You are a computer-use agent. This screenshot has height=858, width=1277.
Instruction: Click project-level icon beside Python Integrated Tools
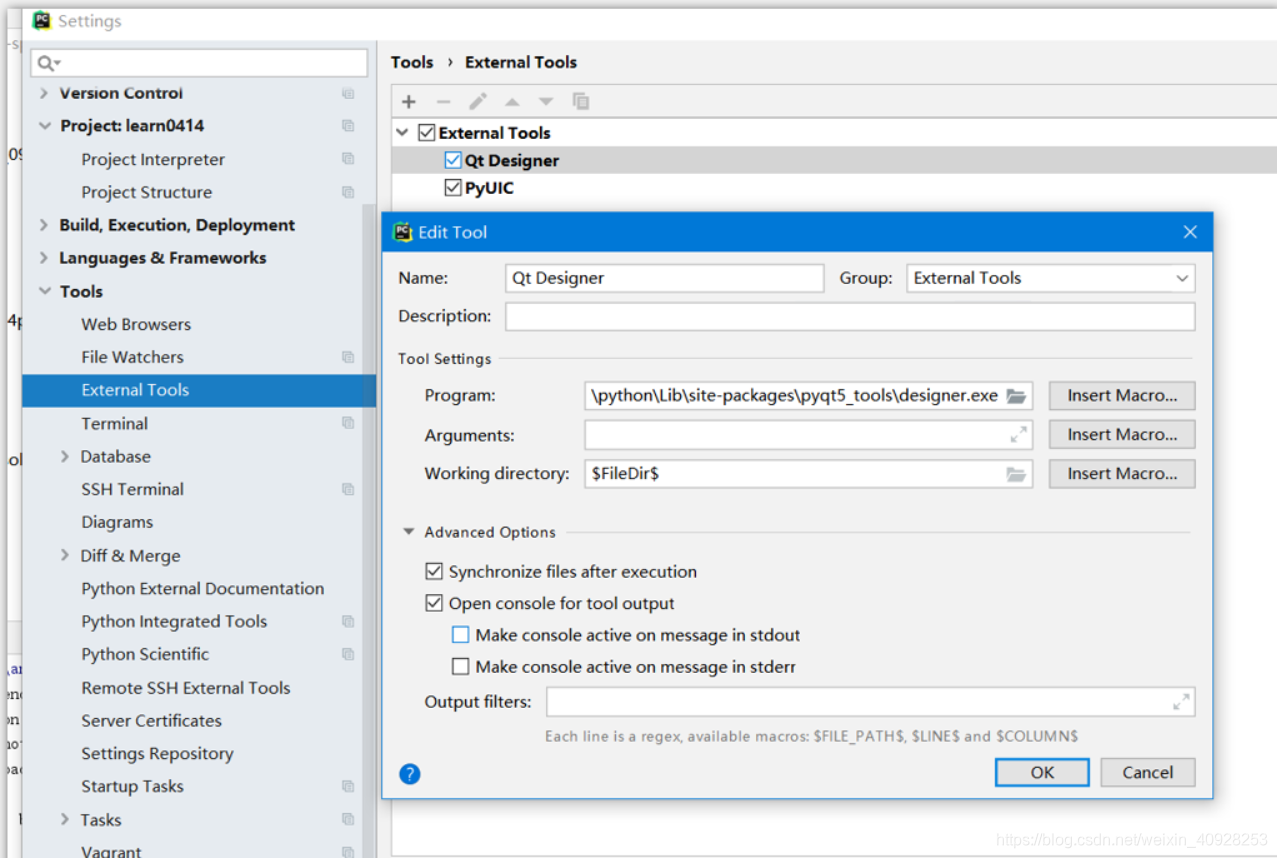click(x=348, y=621)
